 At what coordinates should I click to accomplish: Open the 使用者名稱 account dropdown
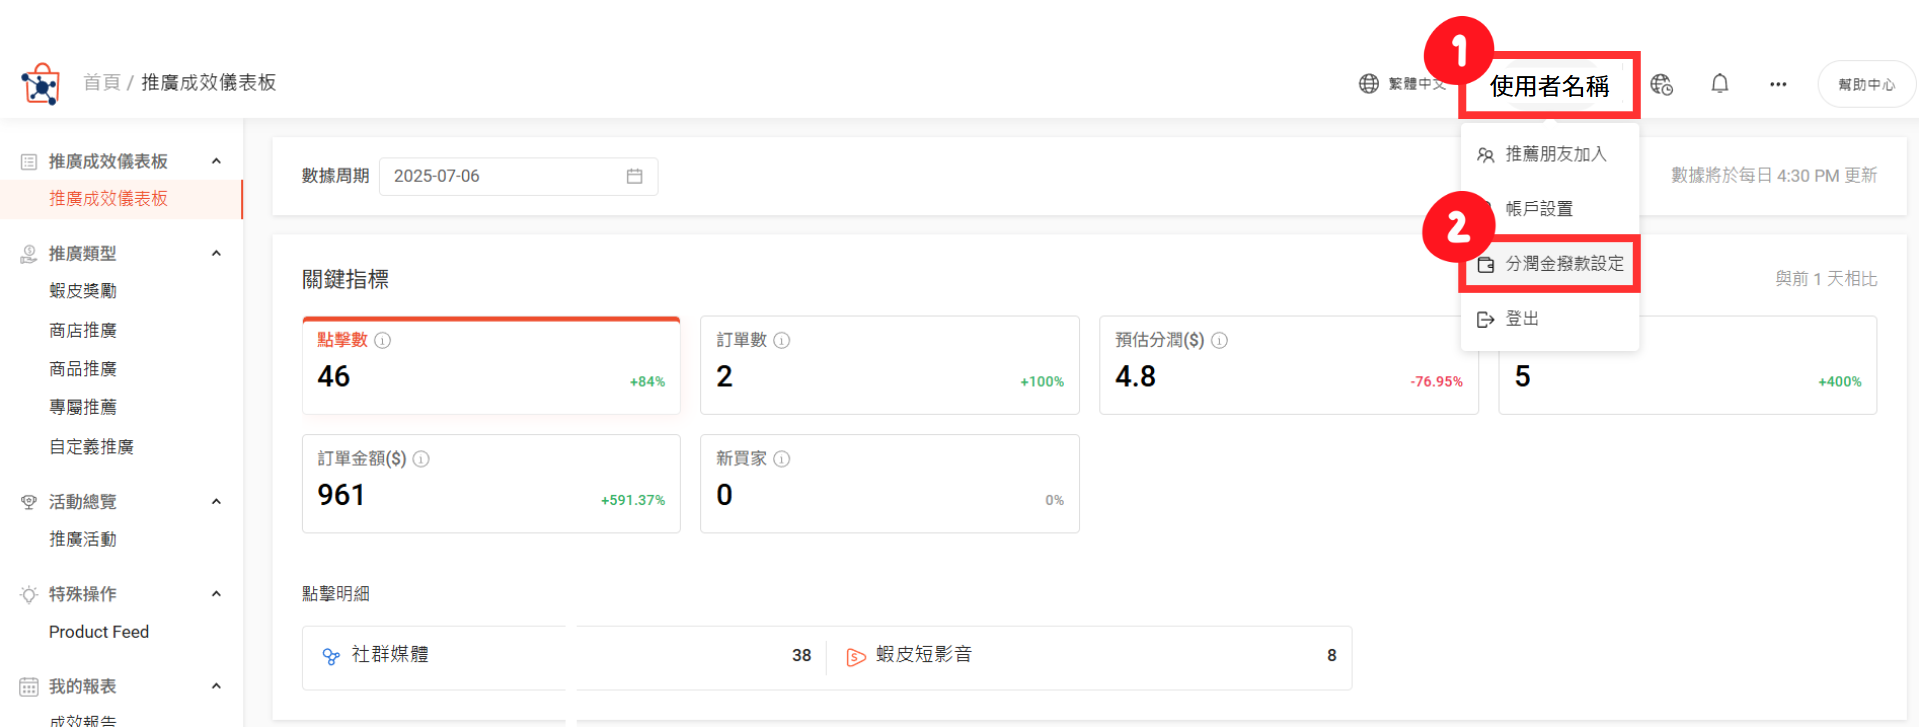[1549, 86]
